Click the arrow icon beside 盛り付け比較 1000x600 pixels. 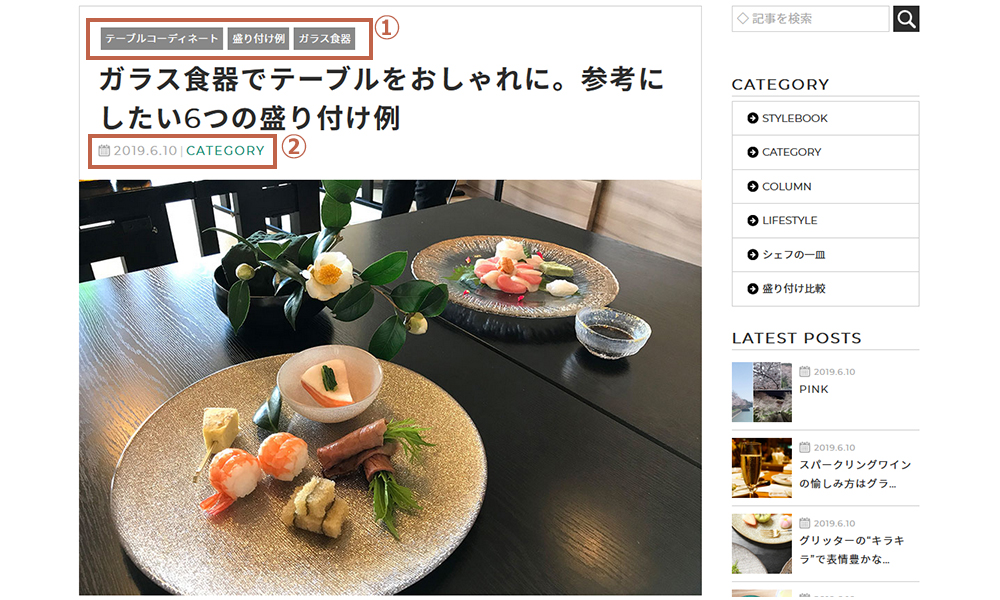753,288
